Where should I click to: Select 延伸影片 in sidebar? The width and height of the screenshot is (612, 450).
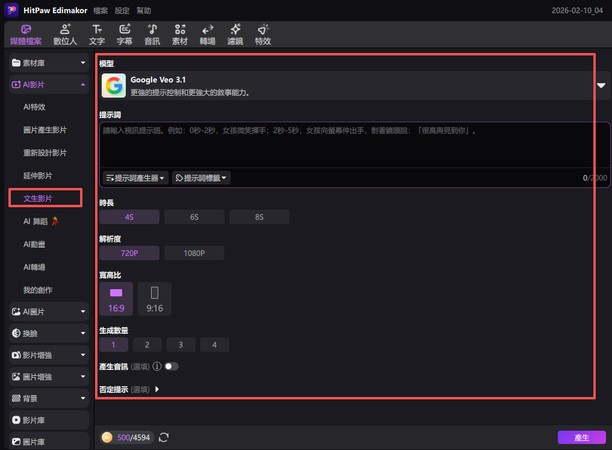click(x=37, y=176)
